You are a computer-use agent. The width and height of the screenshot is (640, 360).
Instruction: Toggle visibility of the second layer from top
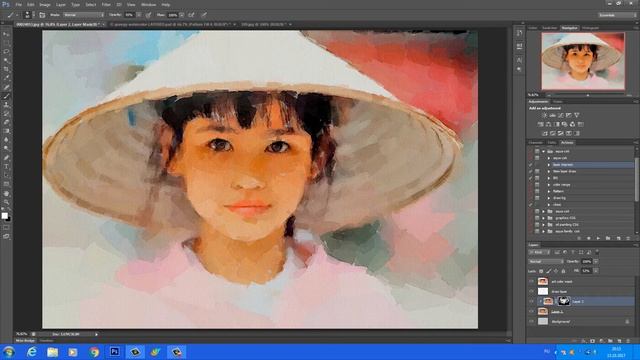531,291
